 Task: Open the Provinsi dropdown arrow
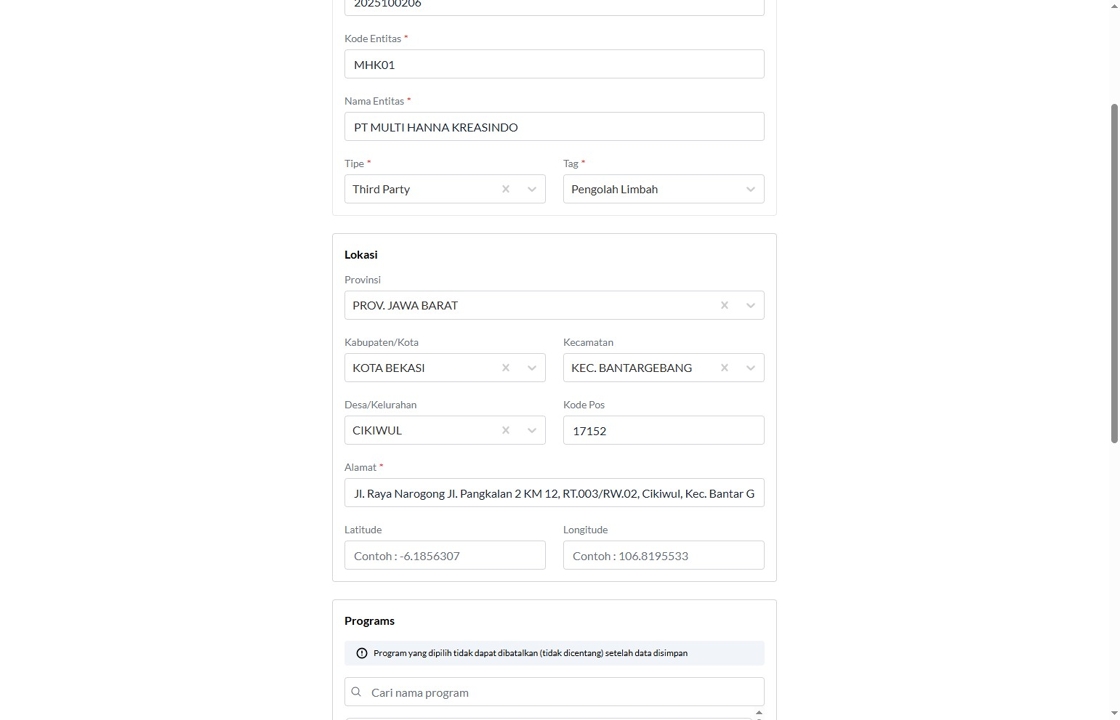750,305
